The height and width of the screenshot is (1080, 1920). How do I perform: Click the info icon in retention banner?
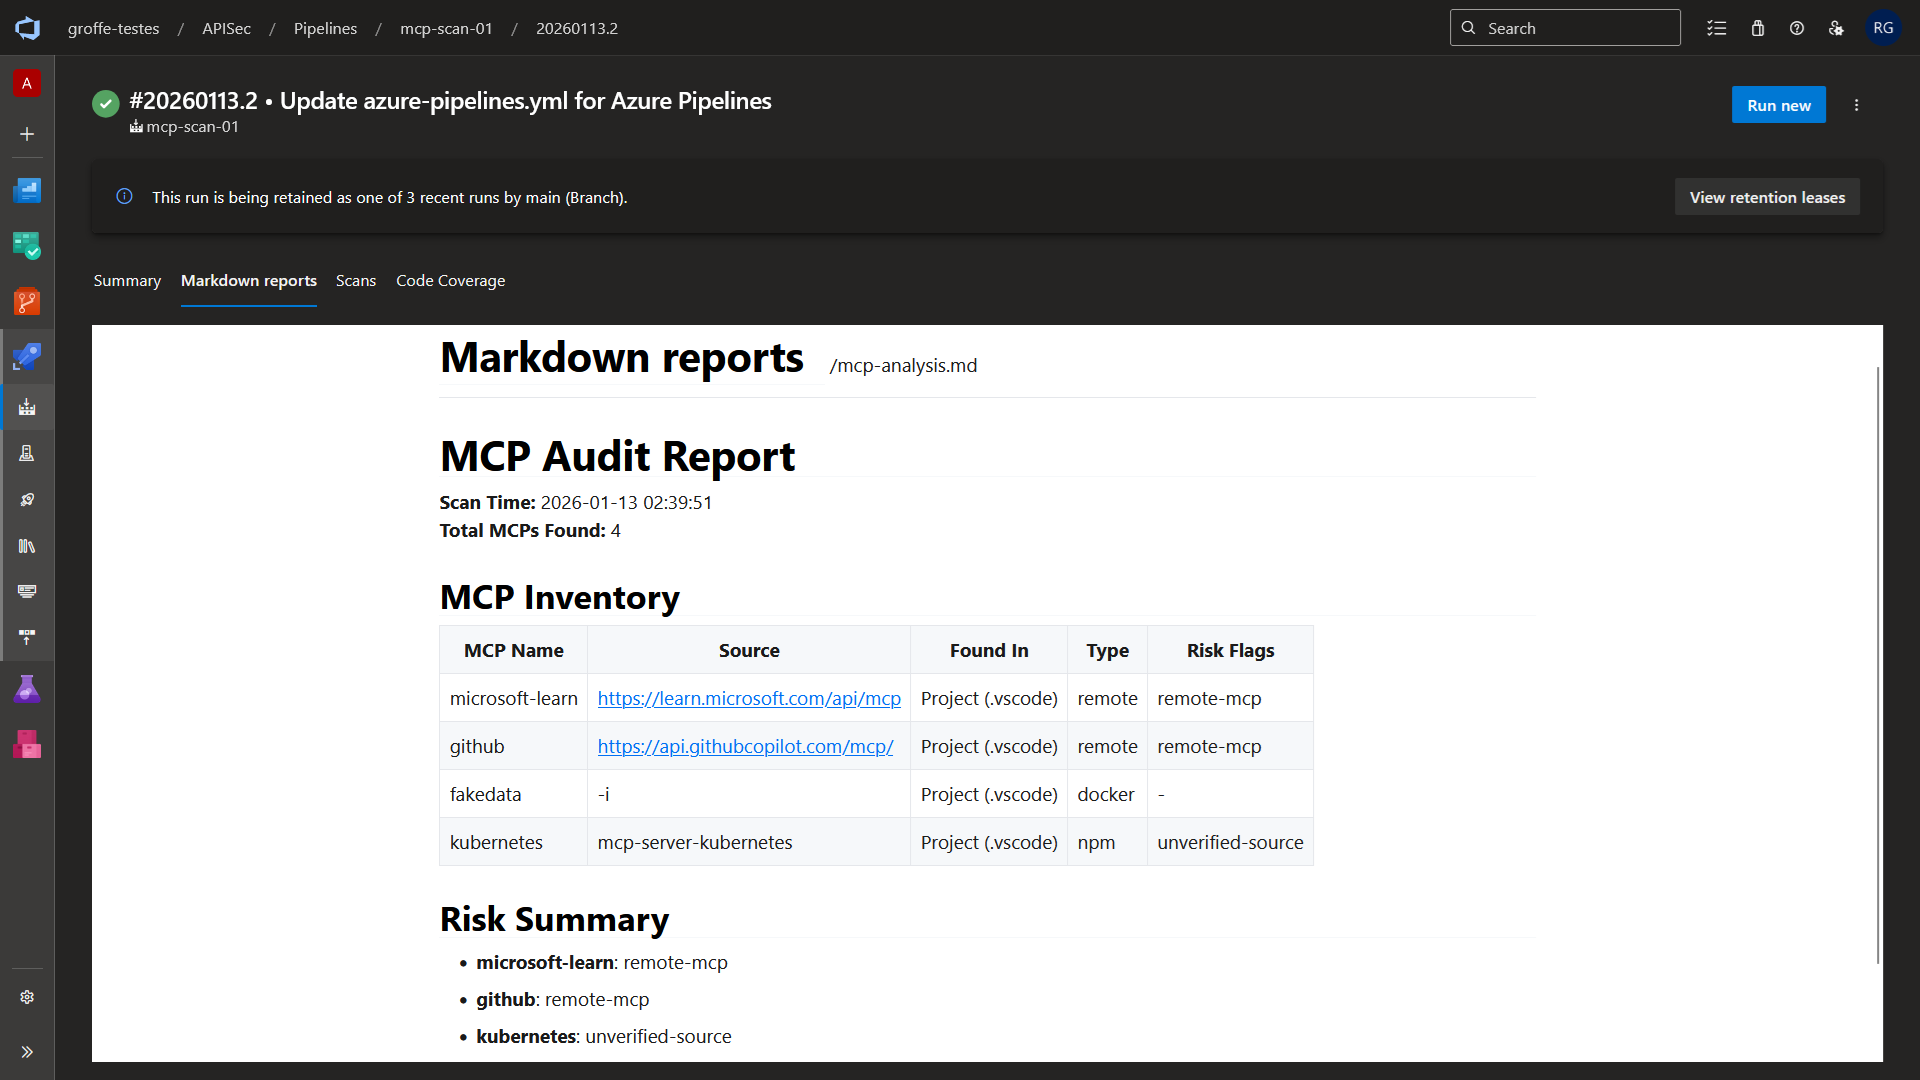click(124, 197)
